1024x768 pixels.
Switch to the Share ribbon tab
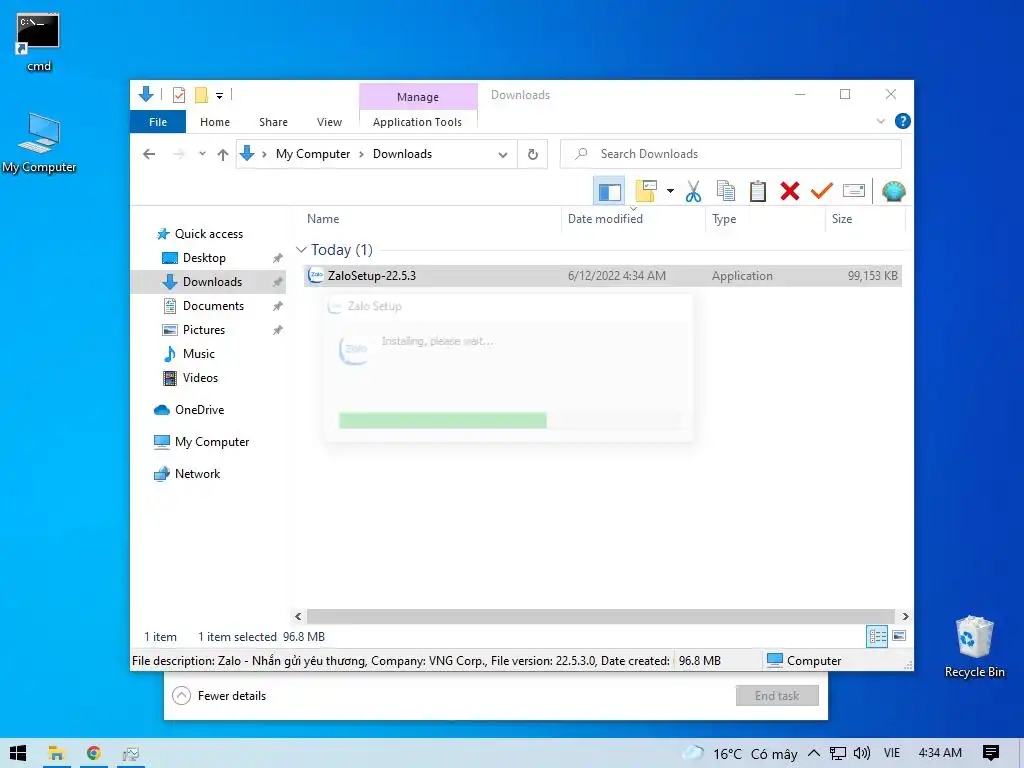[x=273, y=122]
